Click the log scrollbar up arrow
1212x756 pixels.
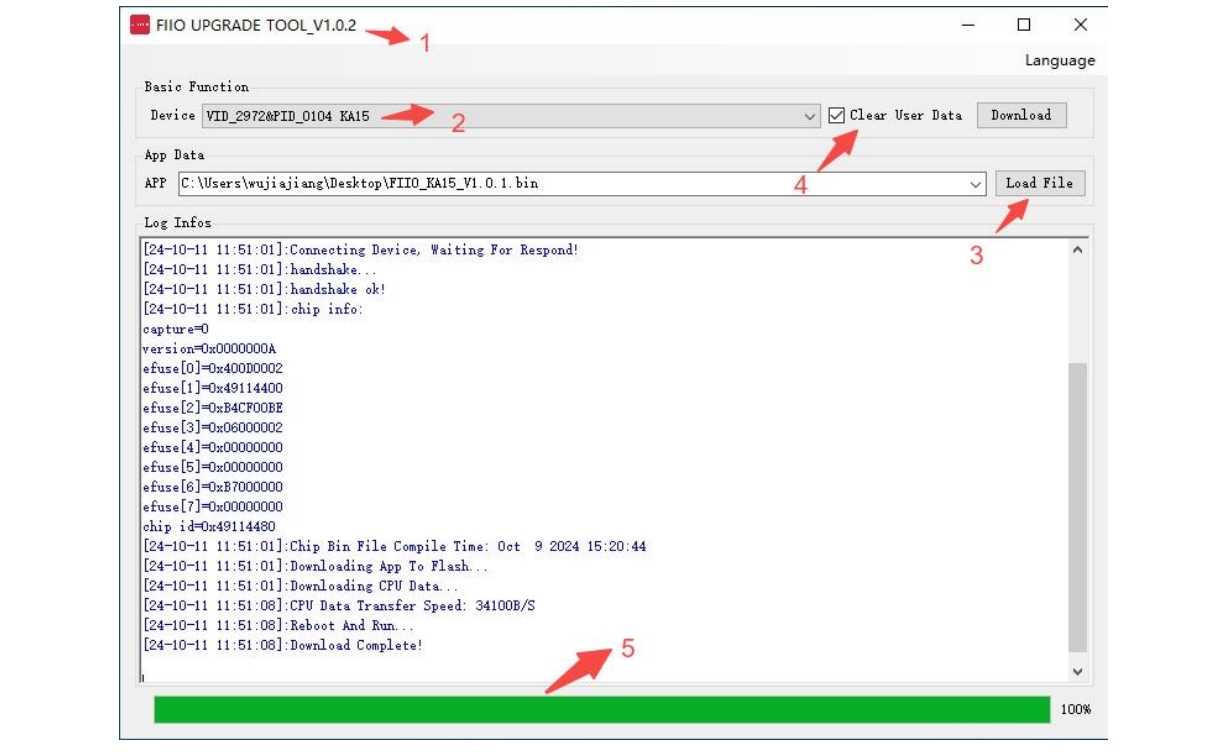coord(1077,250)
